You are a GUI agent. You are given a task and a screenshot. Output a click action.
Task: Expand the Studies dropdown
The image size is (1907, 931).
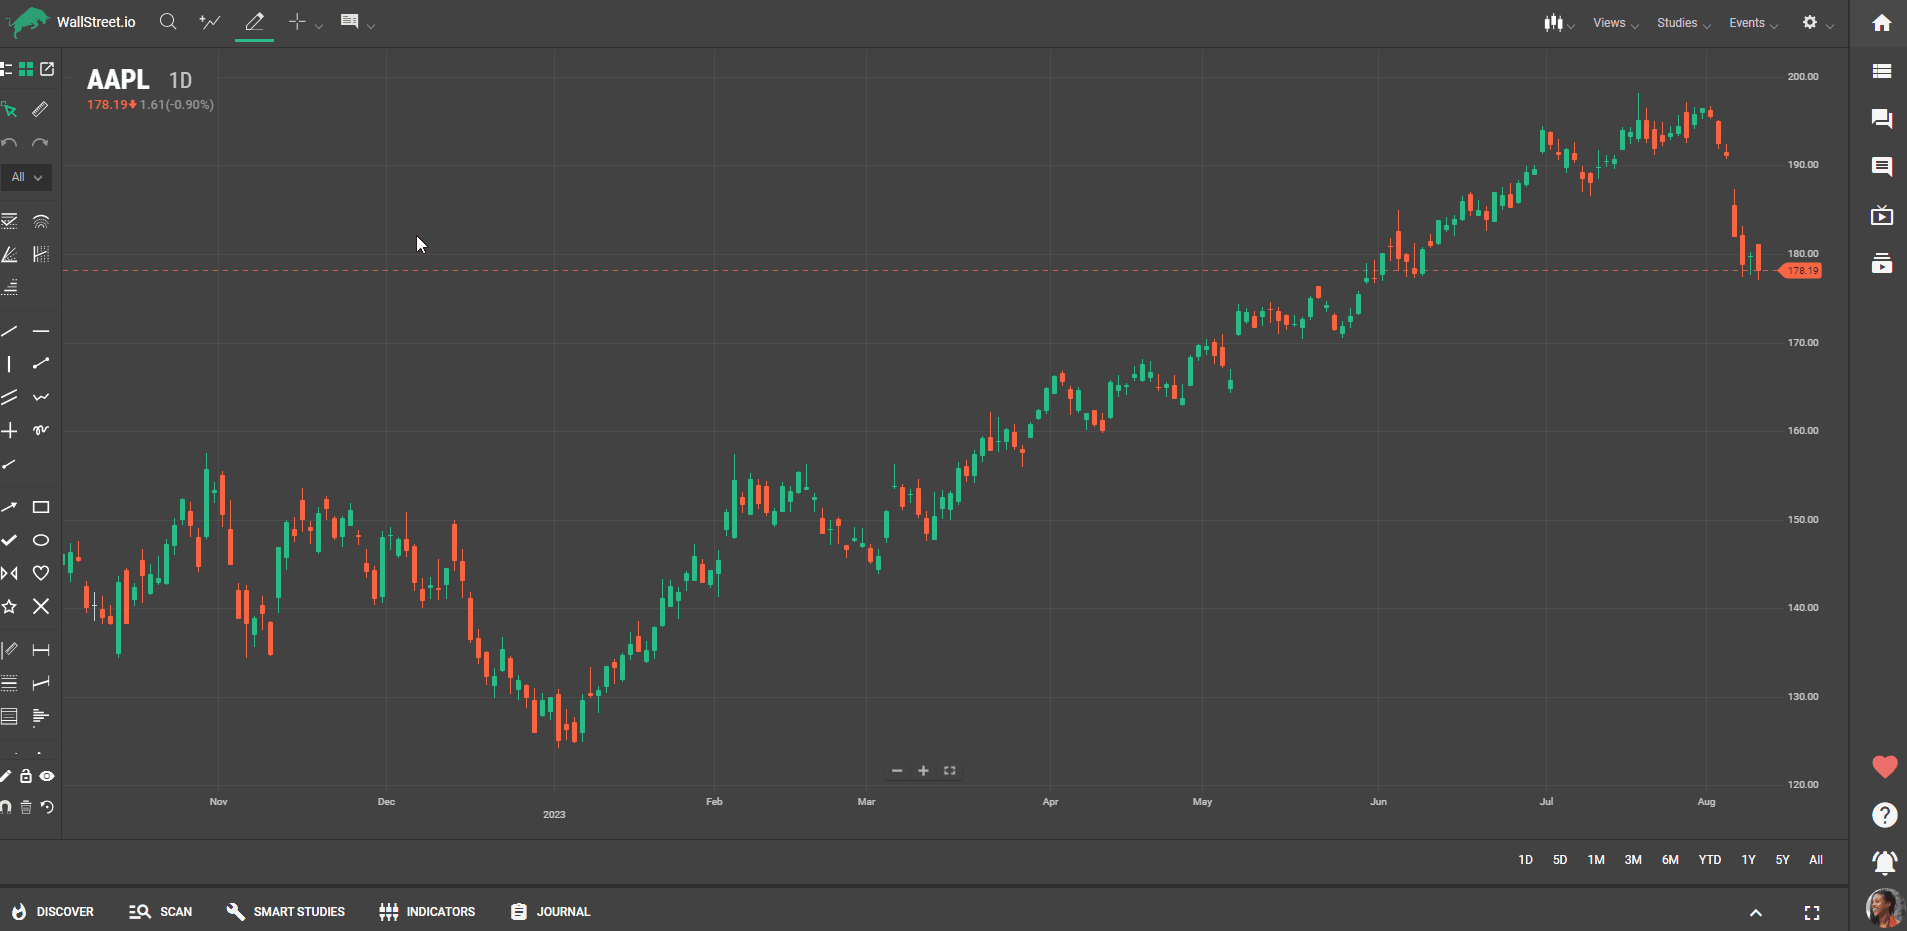tap(1683, 23)
